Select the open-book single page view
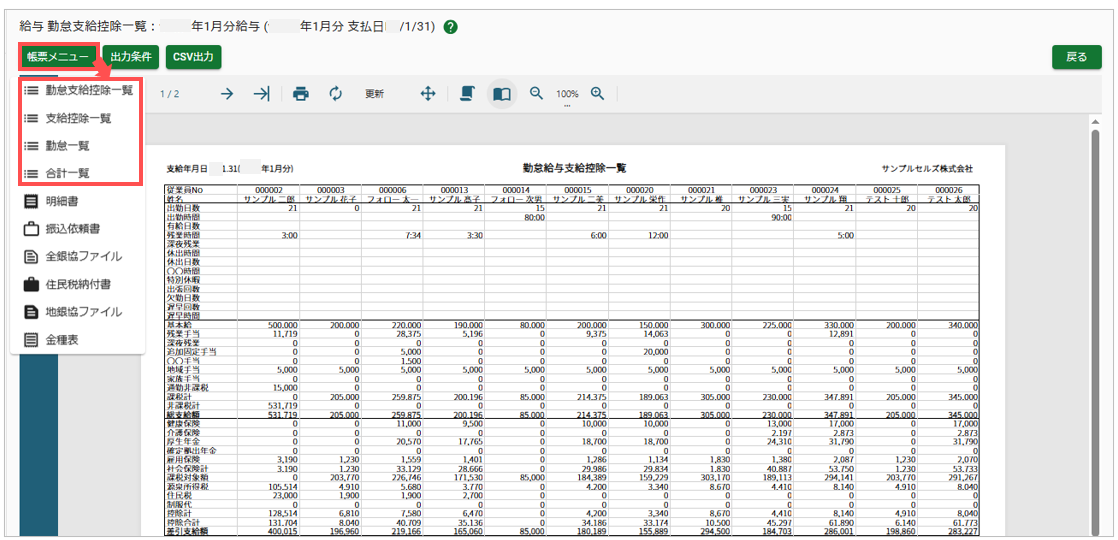 [x=502, y=94]
